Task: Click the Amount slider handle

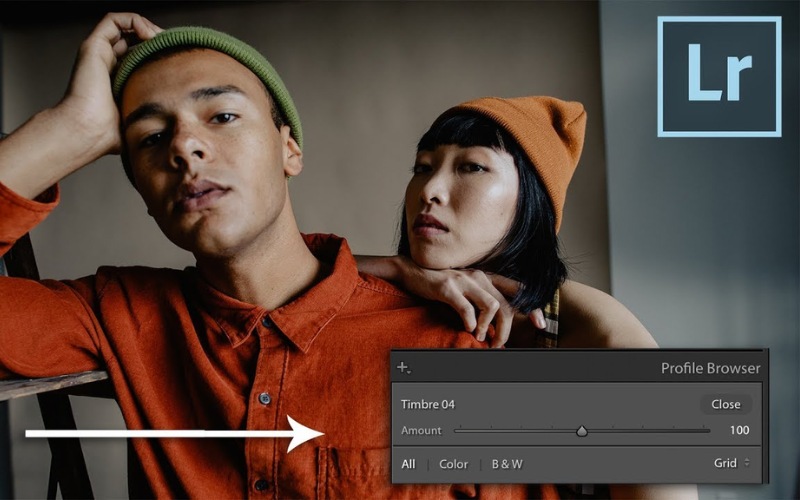Action: [582, 431]
